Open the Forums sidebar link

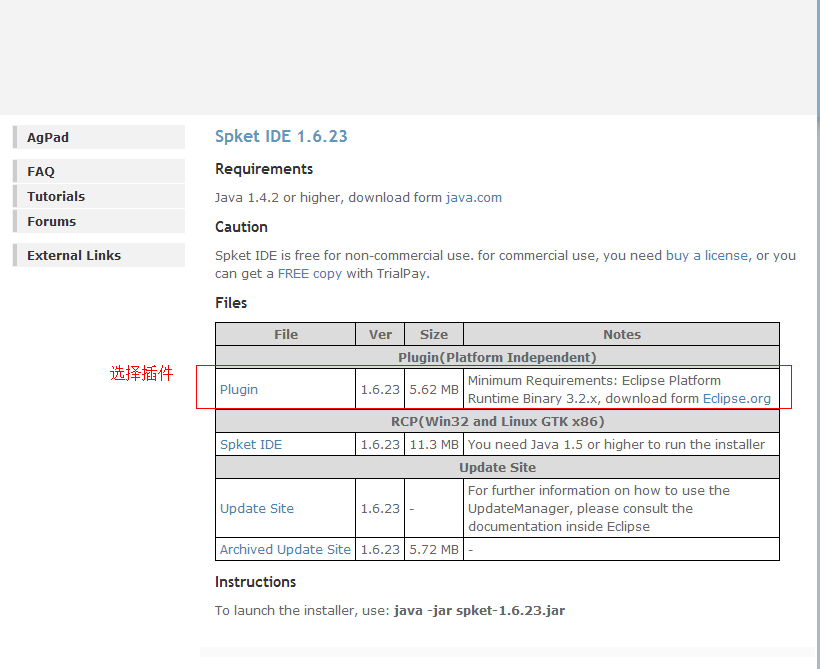99,221
